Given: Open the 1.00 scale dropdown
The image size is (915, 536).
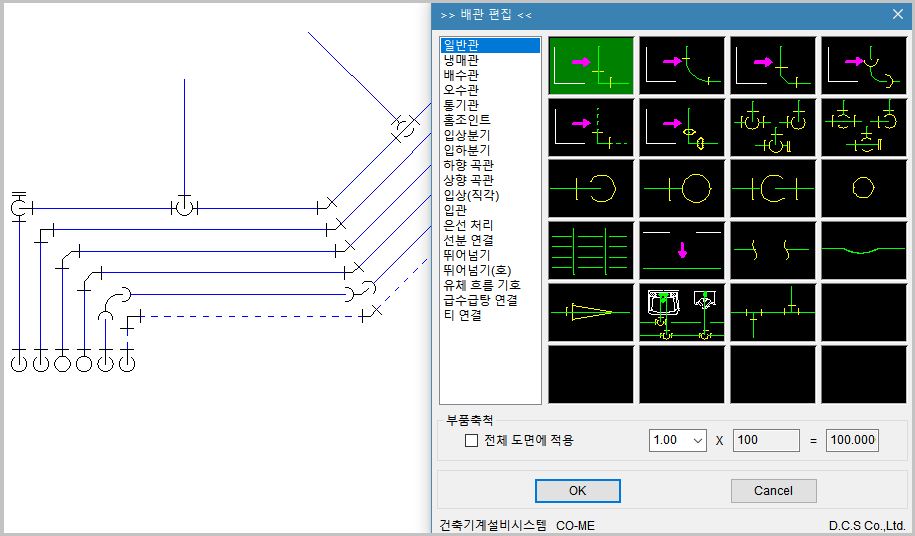Looking at the screenshot, I should (678, 440).
